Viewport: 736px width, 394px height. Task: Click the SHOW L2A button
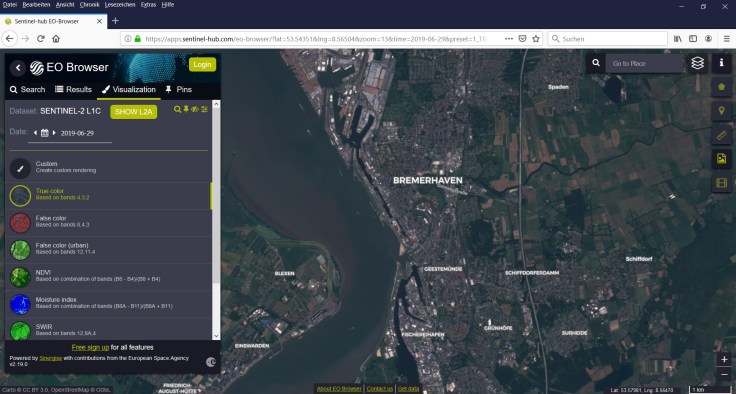coord(133,112)
